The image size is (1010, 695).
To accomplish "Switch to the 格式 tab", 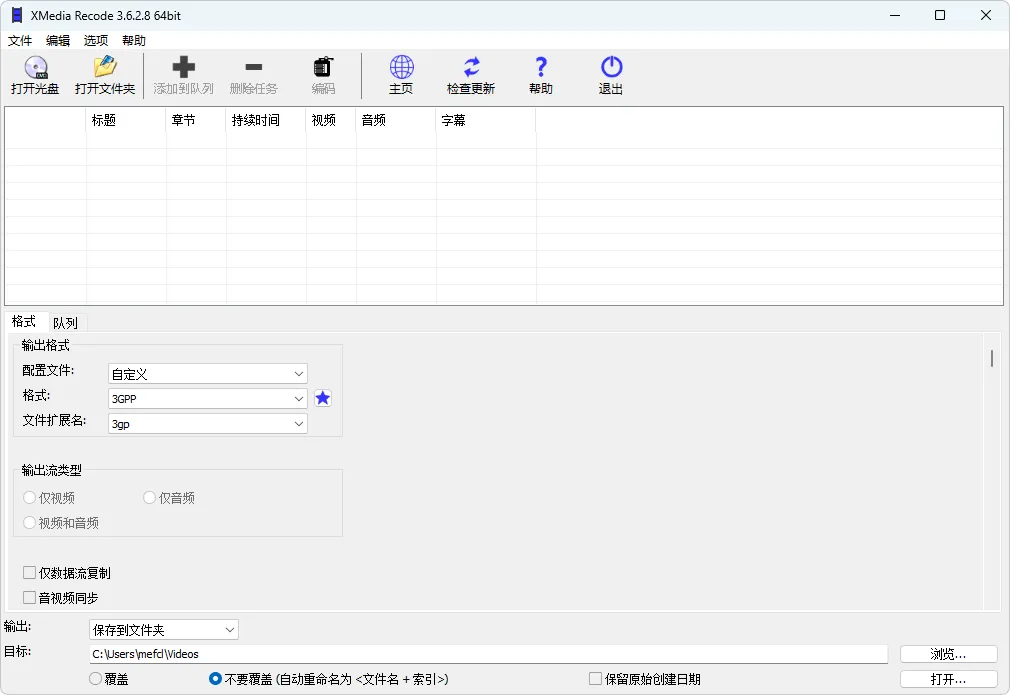I will tap(24, 321).
